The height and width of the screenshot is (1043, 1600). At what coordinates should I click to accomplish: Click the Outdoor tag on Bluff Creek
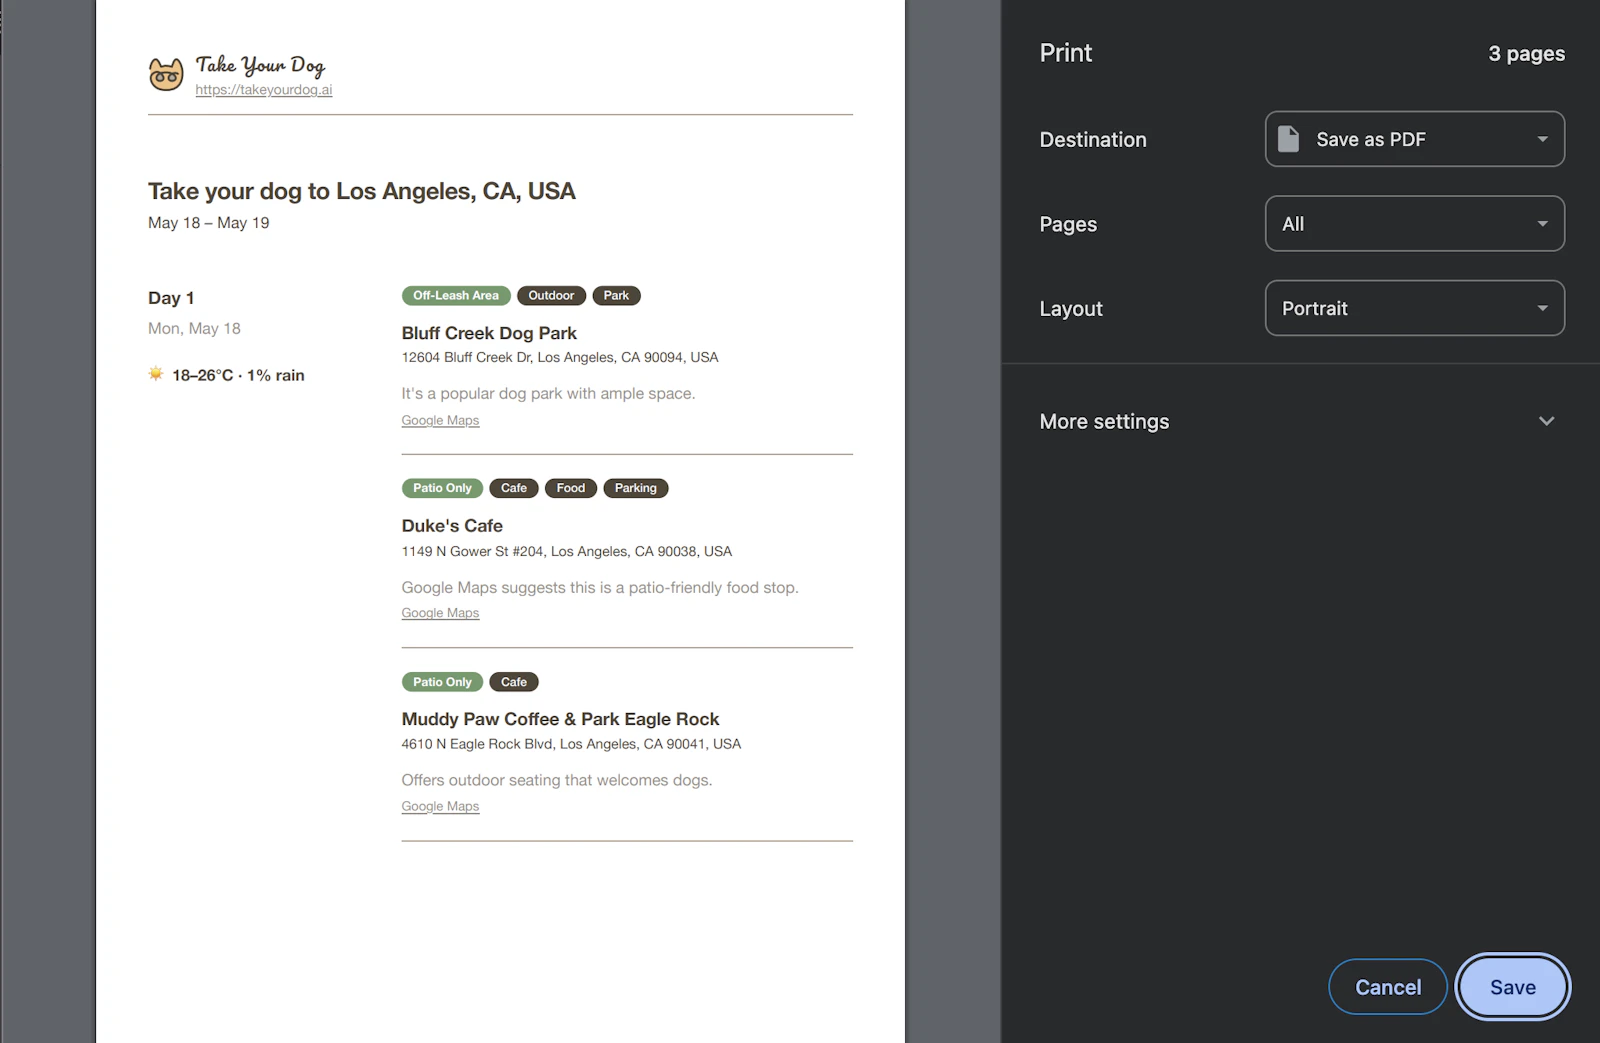coord(551,296)
